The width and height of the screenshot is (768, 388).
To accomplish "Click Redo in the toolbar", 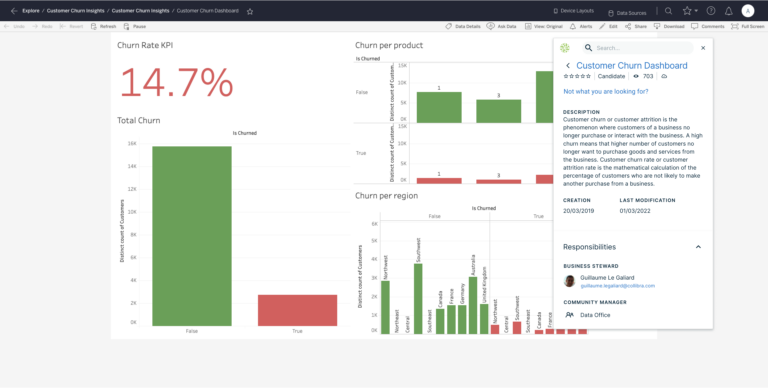I will pos(42,26).
